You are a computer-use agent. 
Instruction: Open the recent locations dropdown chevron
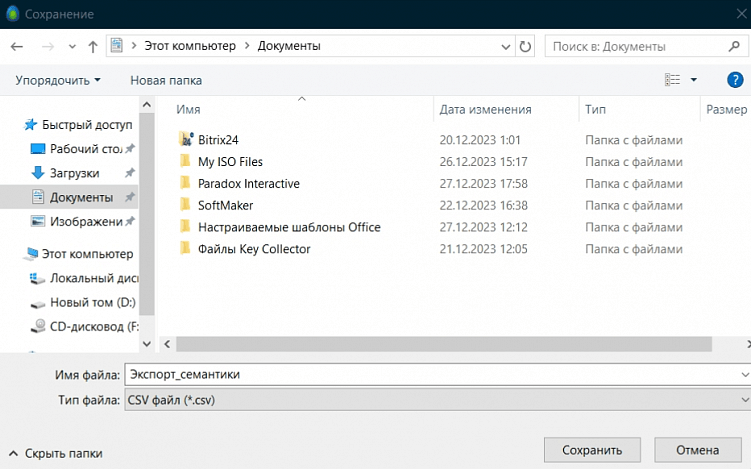tap(72, 47)
